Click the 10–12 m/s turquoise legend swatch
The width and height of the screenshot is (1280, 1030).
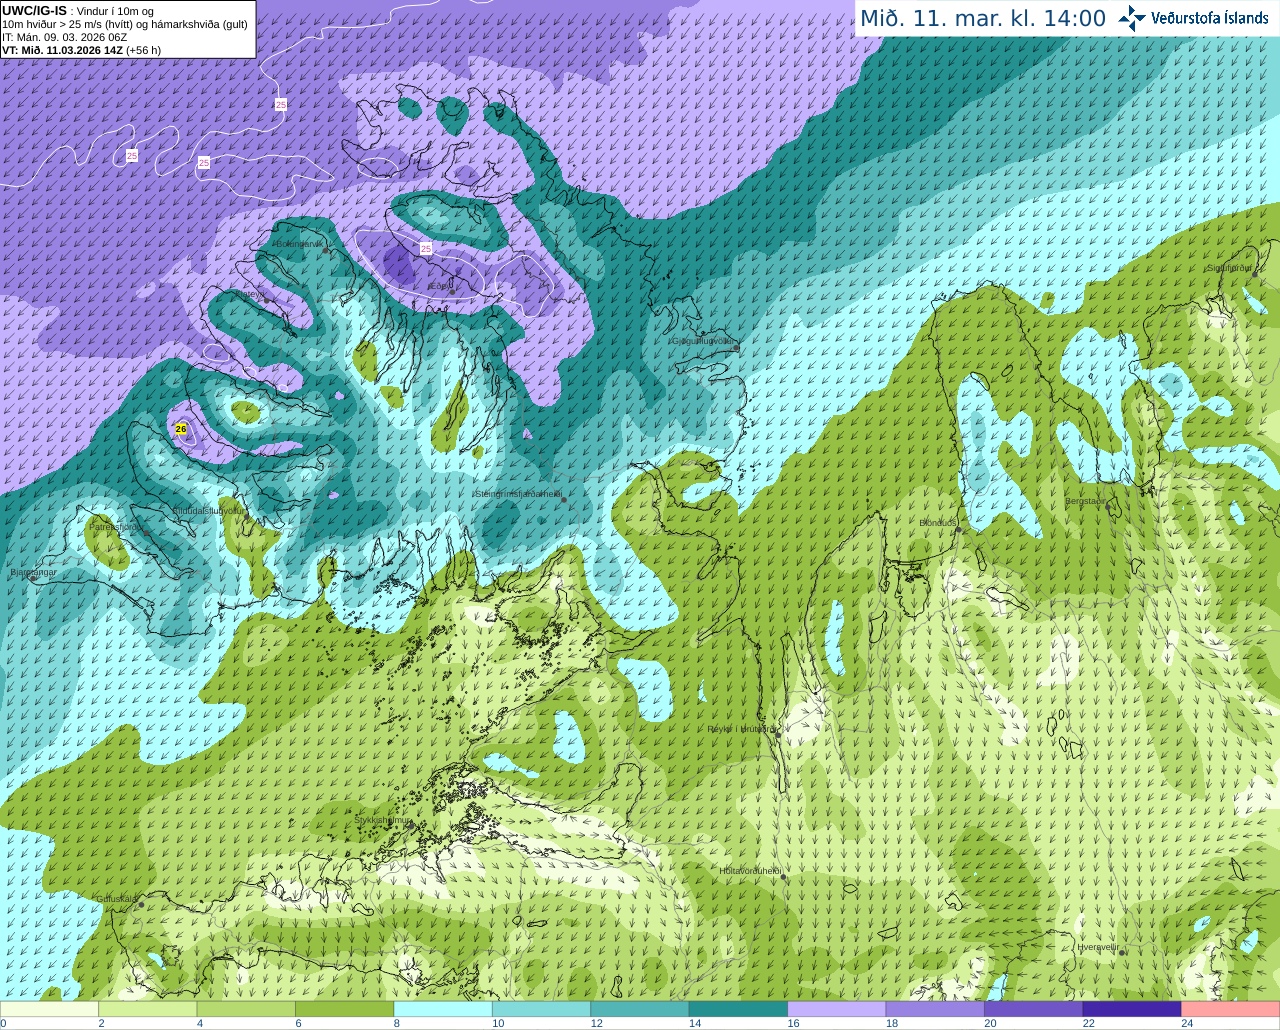(x=542, y=1009)
